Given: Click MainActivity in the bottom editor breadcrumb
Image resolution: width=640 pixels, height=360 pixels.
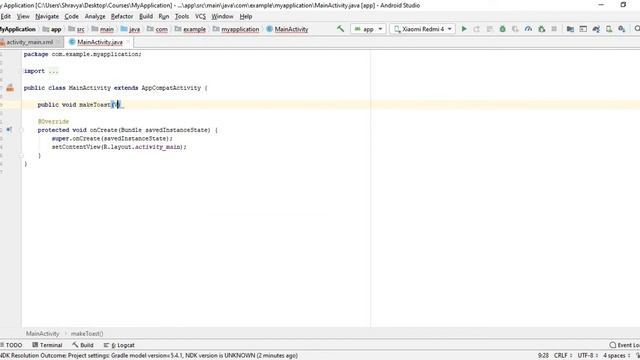Looking at the screenshot, I should point(42,333).
